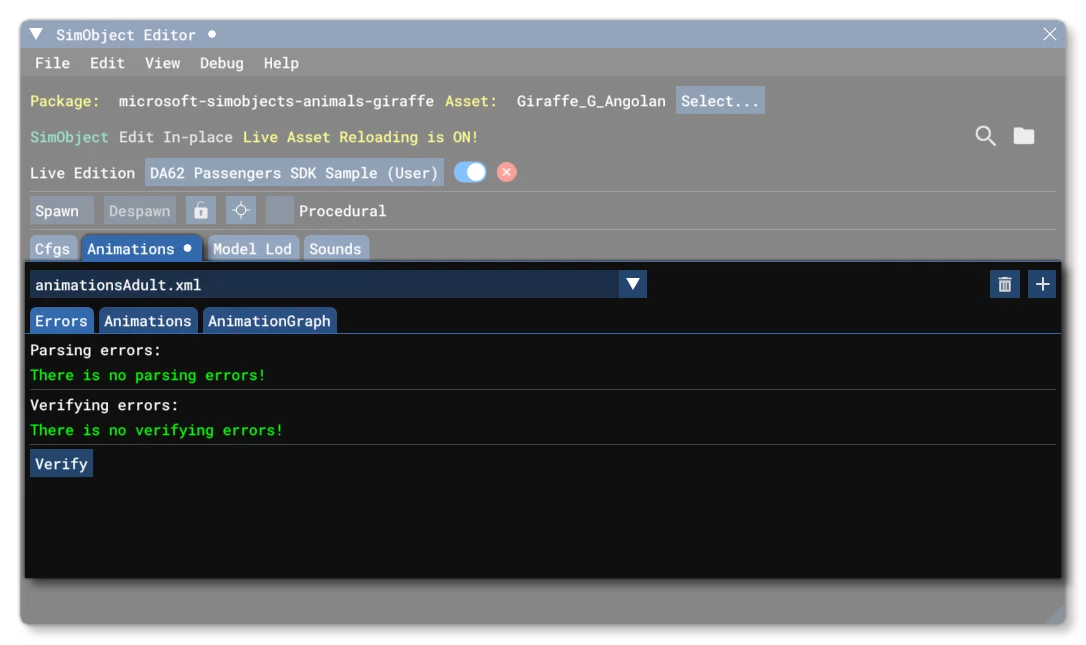Open the folder icon next to search
Screen dimensions: 1086x645
tap(1024, 136)
